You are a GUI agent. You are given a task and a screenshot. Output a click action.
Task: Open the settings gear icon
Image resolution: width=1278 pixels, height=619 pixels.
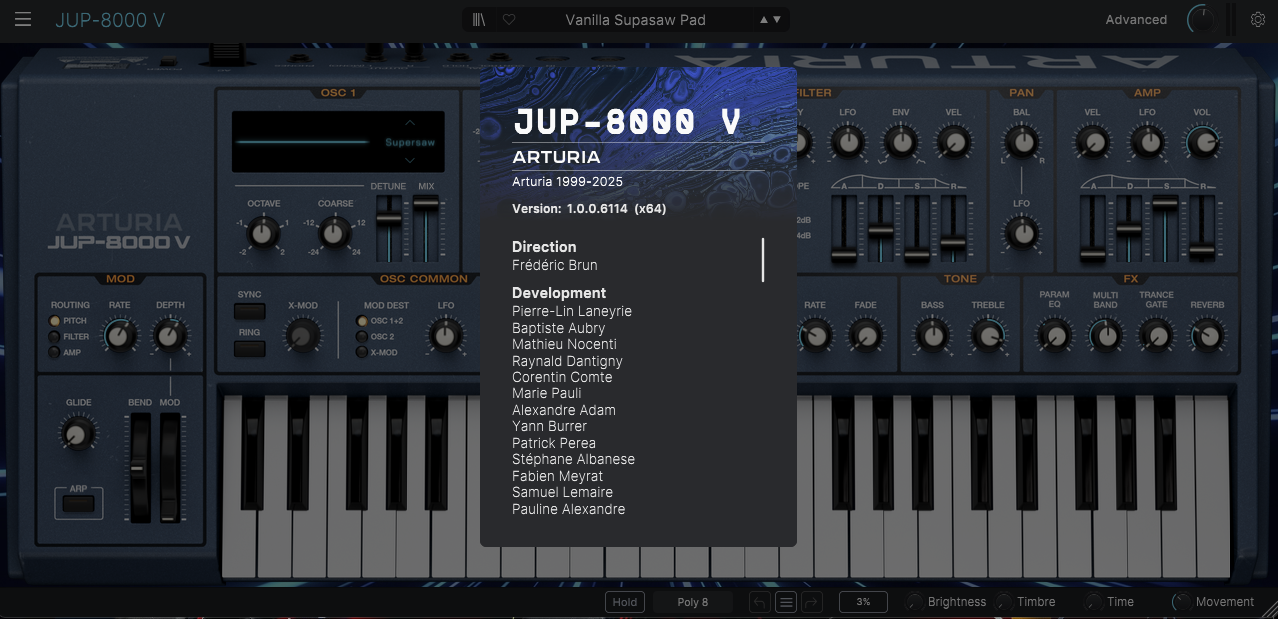(1258, 19)
